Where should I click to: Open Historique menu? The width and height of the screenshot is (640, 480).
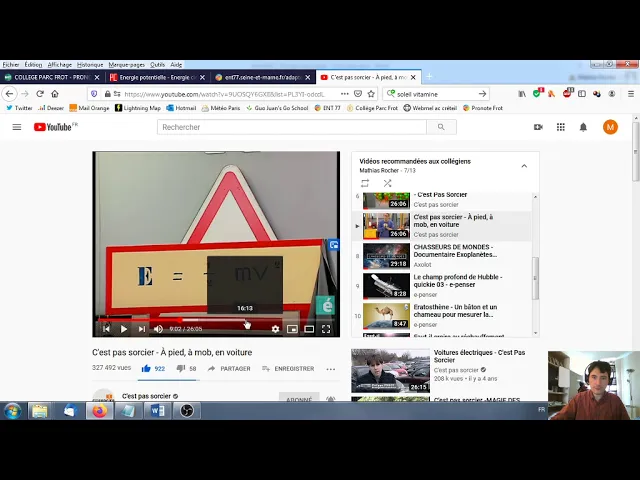90,64
